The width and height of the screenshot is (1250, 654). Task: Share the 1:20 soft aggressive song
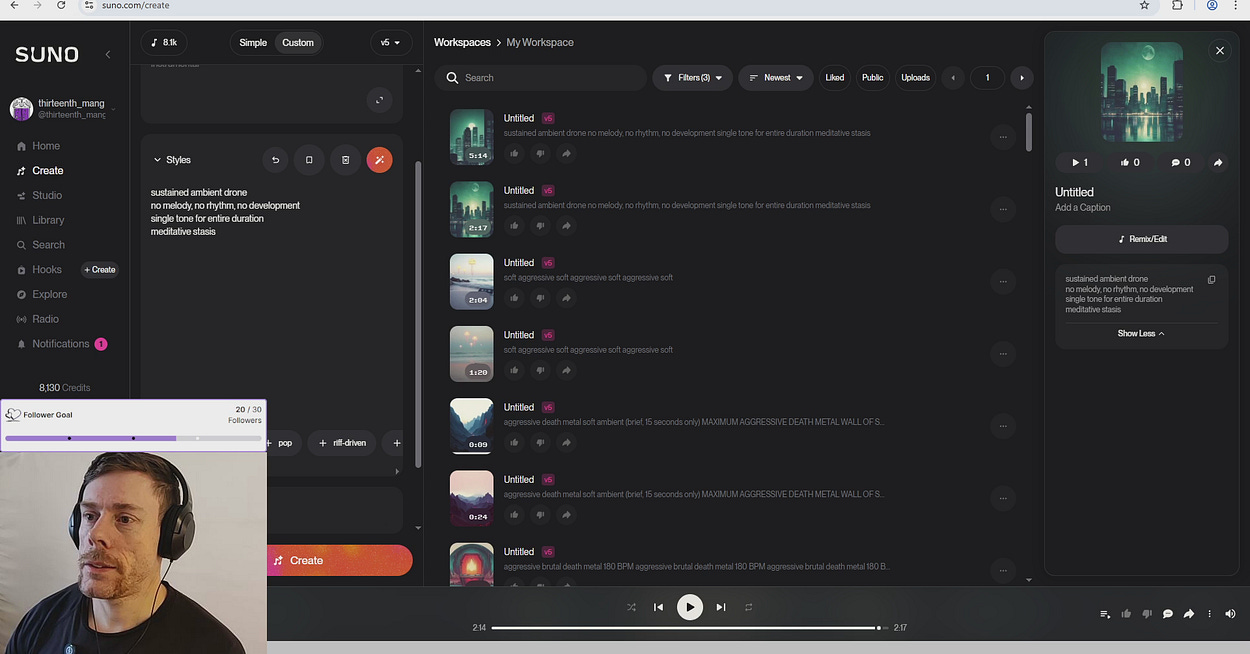click(x=566, y=370)
